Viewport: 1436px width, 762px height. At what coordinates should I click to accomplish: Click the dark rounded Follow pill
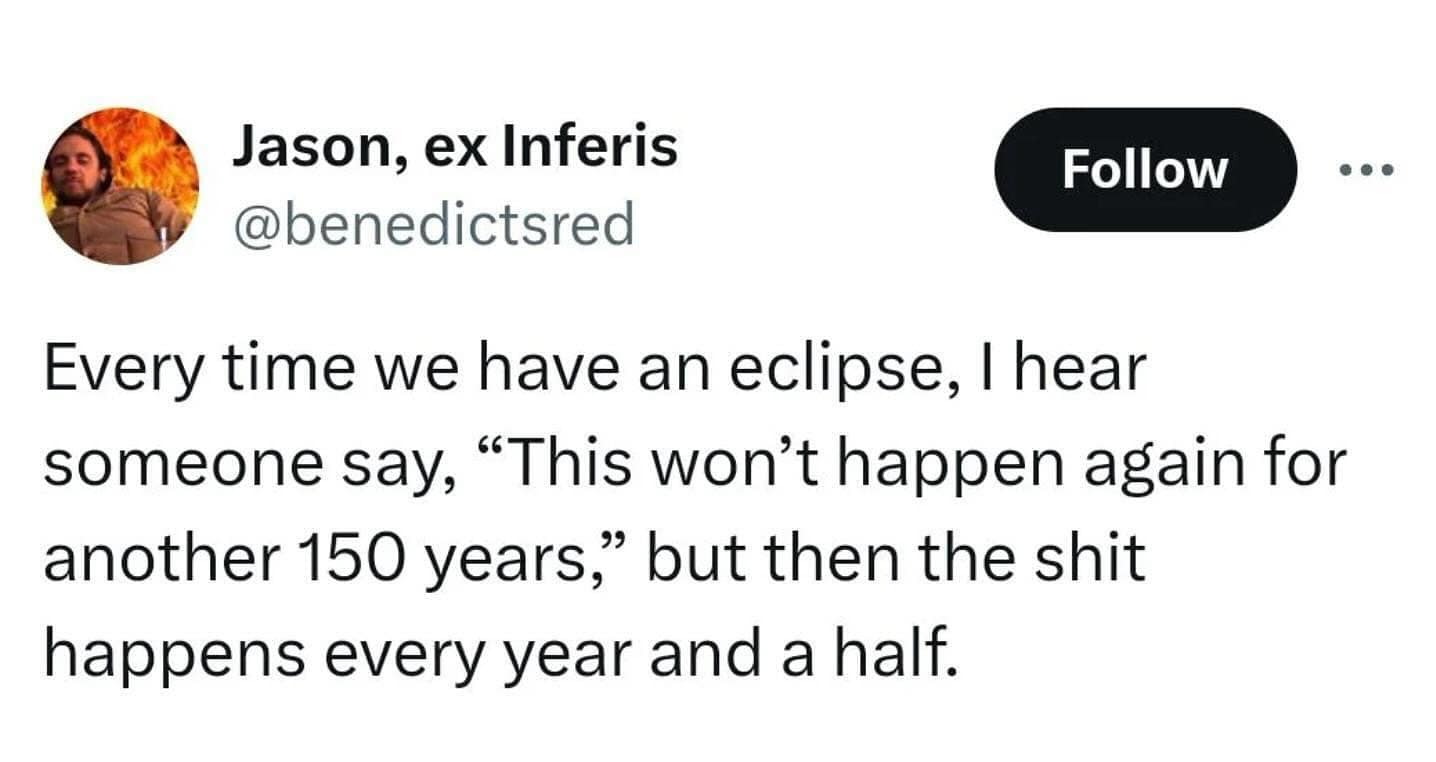click(x=1146, y=170)
